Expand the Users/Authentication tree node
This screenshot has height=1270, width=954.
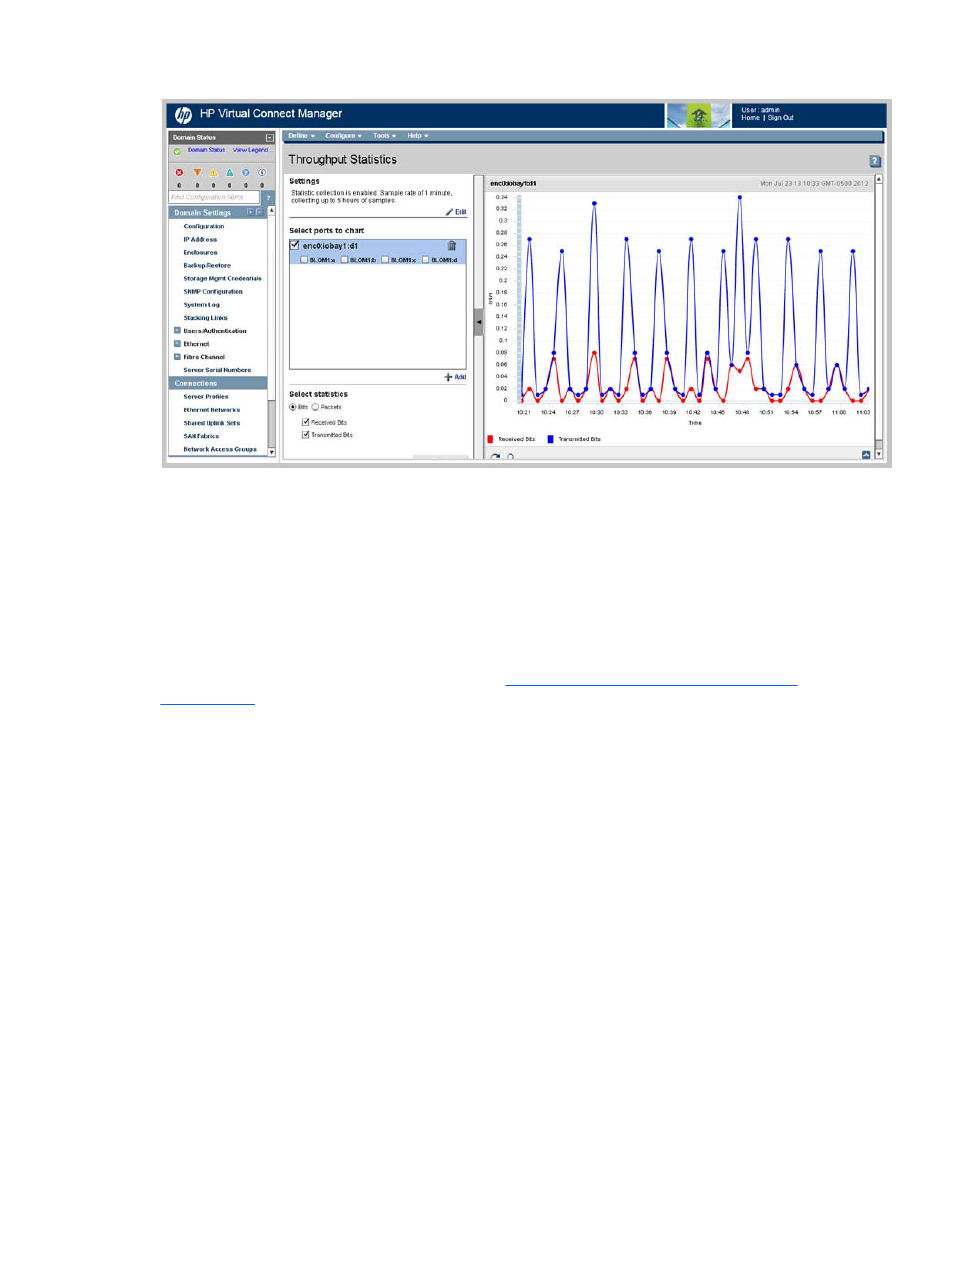[177, 330]
